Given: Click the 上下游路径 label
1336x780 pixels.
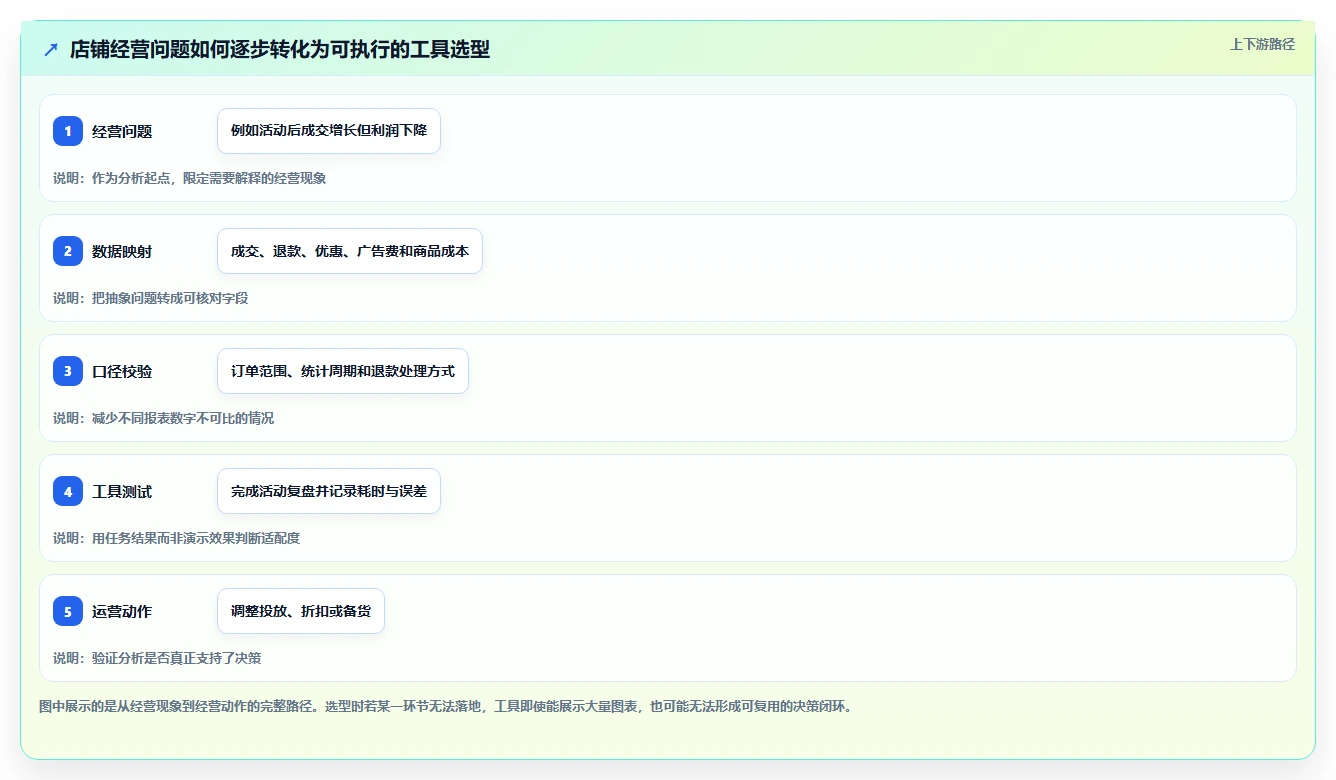Looking at the screenshot, I should click(x=1262, y=44).
